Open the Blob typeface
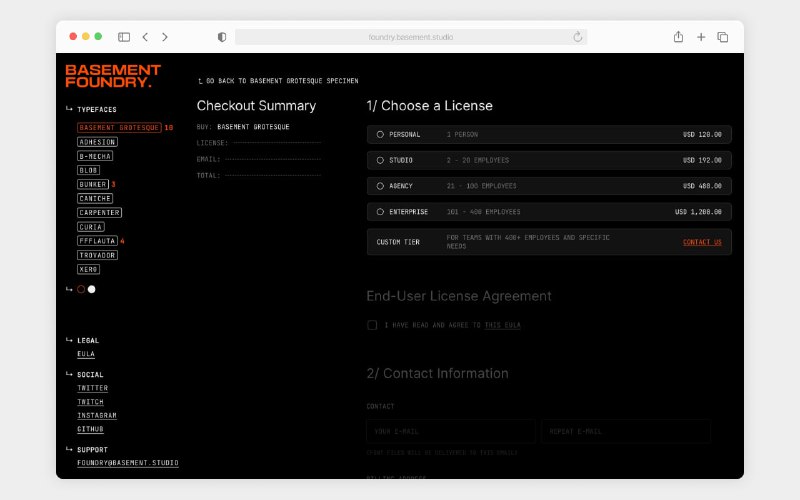Viewport: 800px width, 500px height. 88,170
